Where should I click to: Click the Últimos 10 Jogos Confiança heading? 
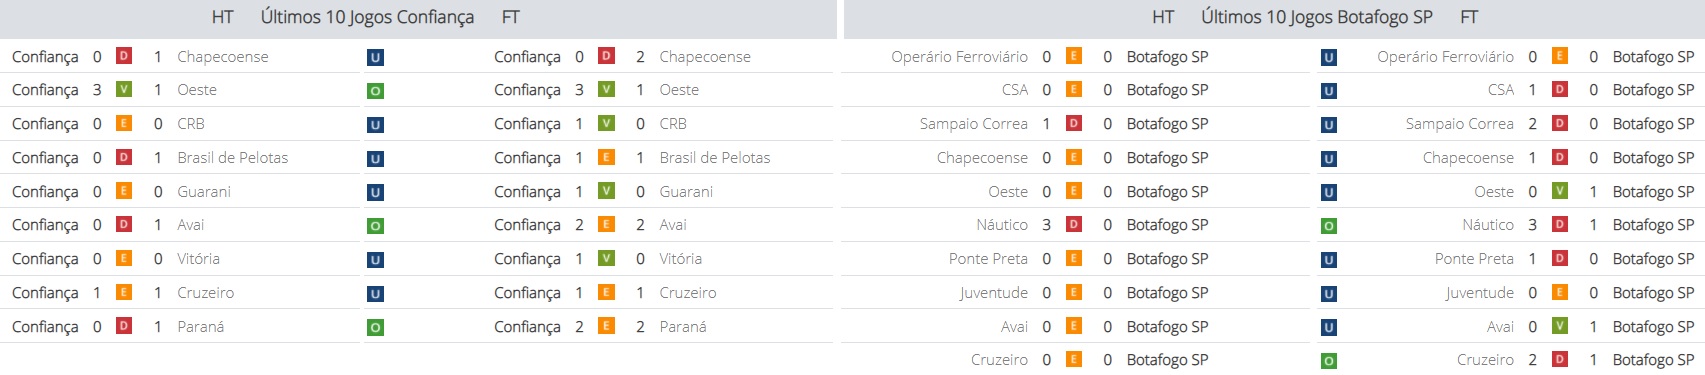(367, 17)
